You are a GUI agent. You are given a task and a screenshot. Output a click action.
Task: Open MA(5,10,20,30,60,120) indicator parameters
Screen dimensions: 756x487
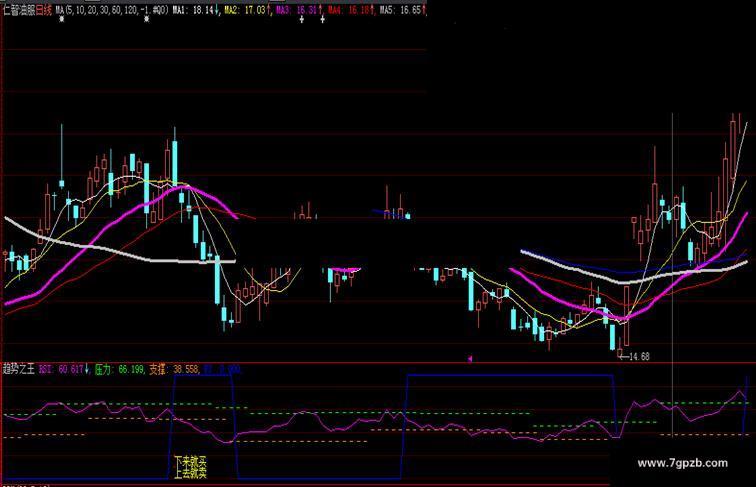coord(112,10)
